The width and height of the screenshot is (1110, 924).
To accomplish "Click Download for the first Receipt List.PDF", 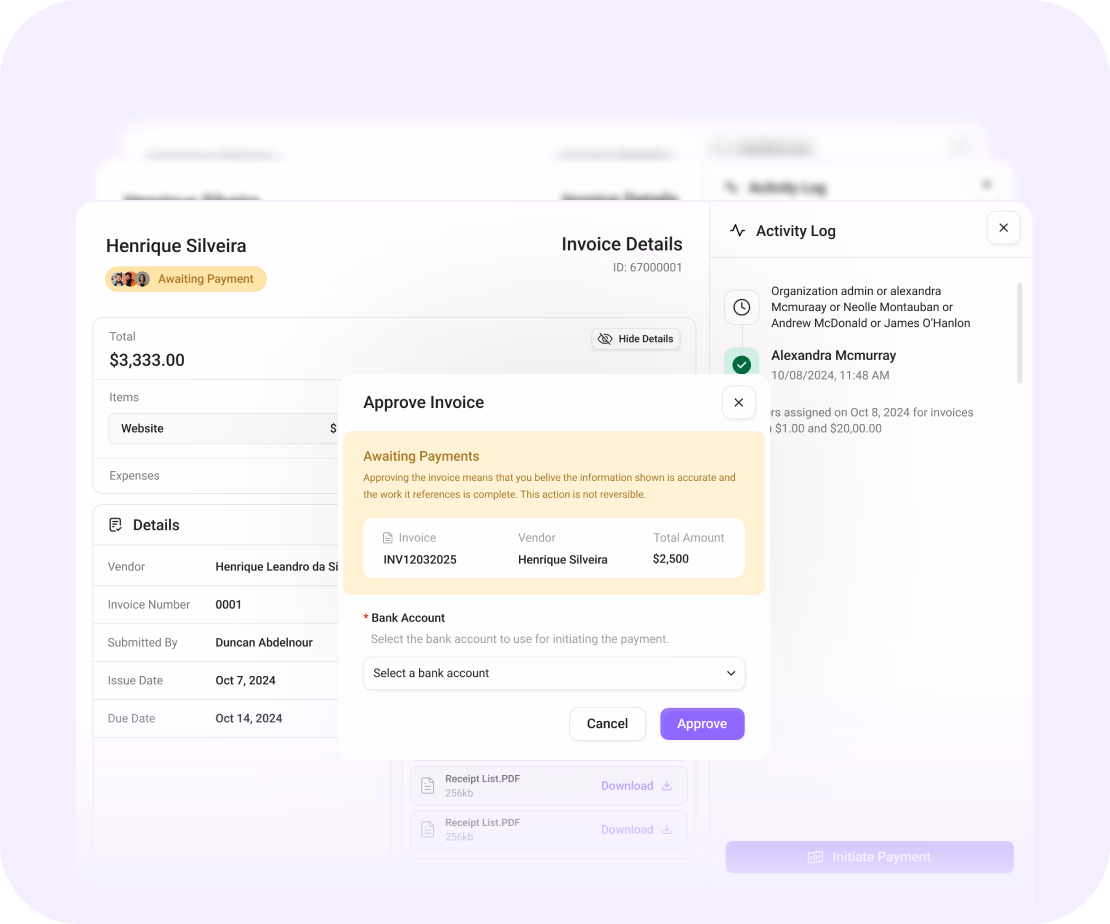I will coord(626,785).
